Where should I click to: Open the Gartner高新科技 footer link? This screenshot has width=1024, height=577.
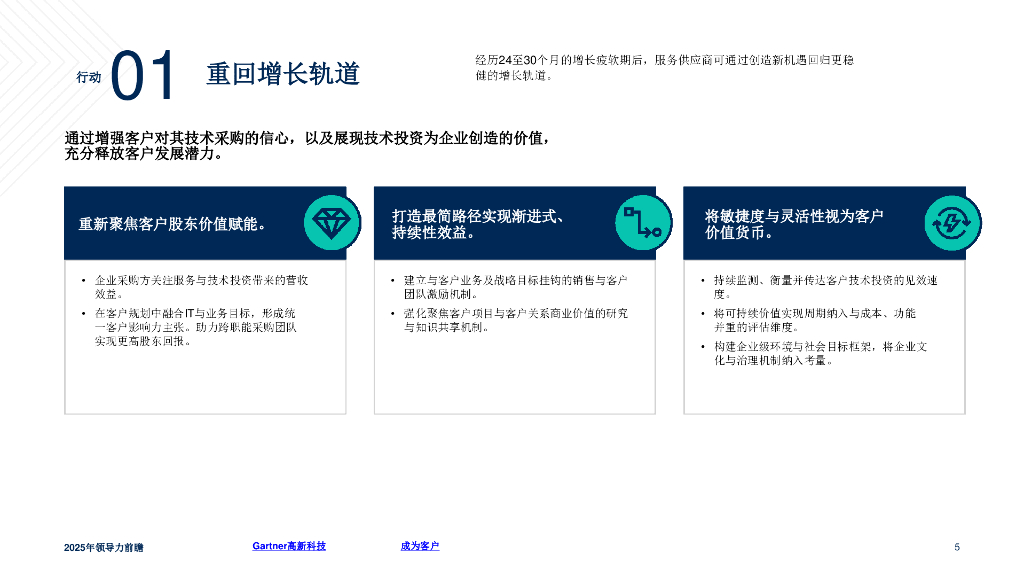(x=289, y=546)
